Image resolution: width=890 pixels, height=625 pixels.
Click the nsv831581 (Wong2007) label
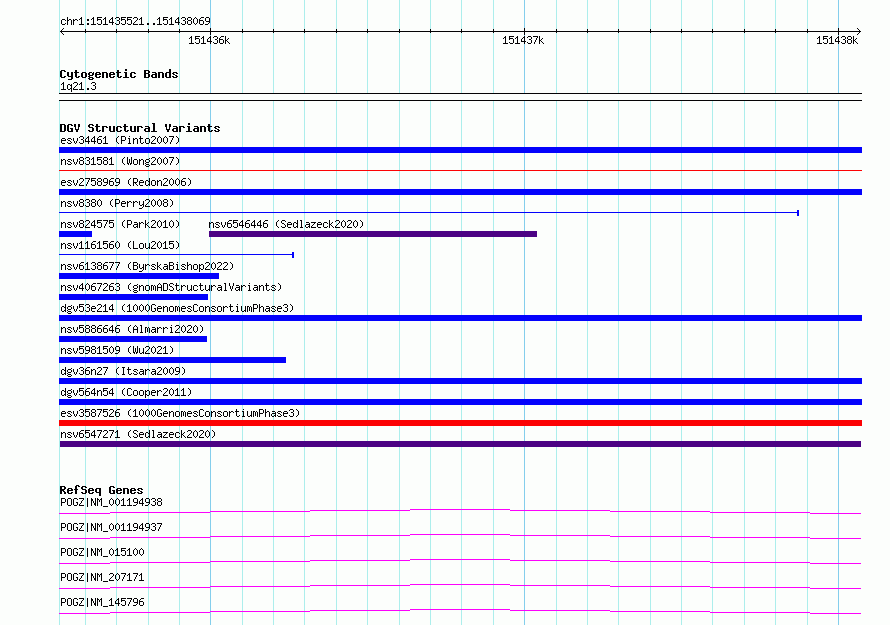pyautogui.click(x=120, y=161)
